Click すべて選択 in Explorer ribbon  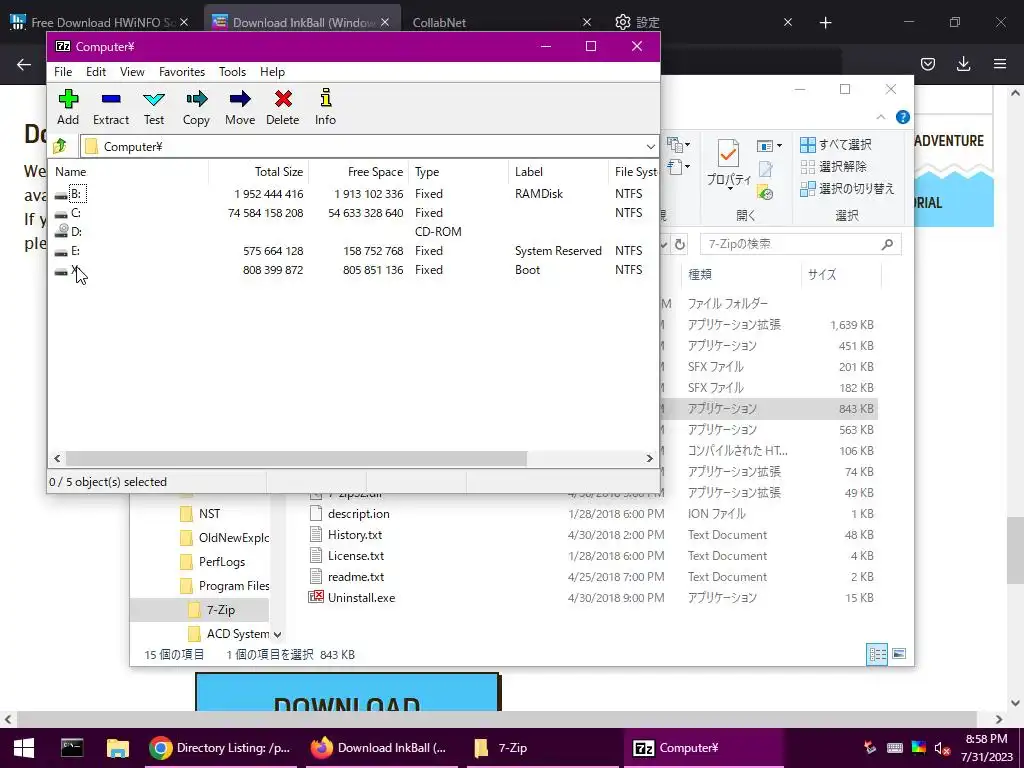836,144
